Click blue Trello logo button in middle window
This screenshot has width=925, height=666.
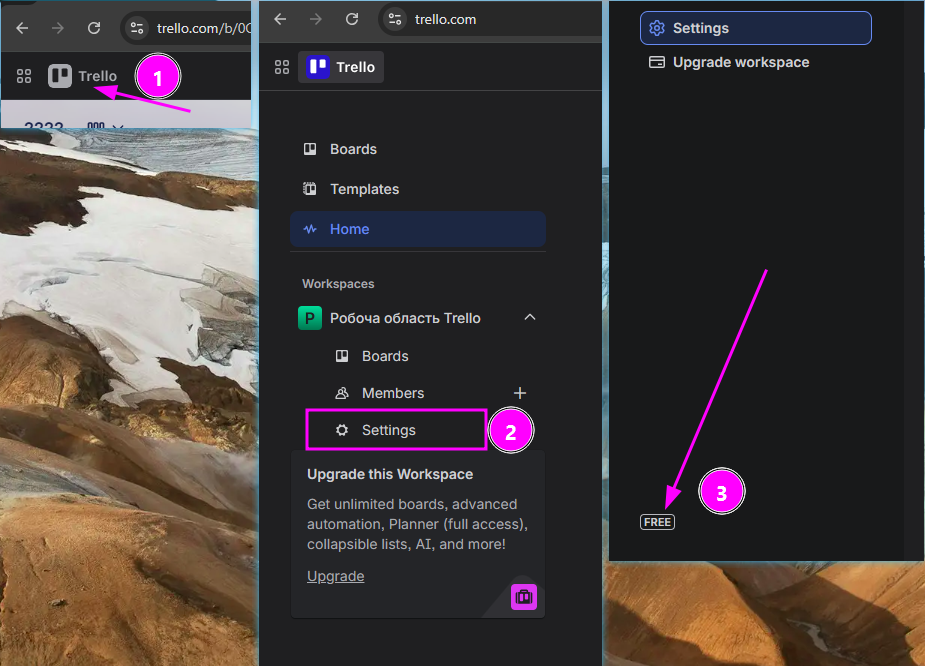click(x=341, y=67)
